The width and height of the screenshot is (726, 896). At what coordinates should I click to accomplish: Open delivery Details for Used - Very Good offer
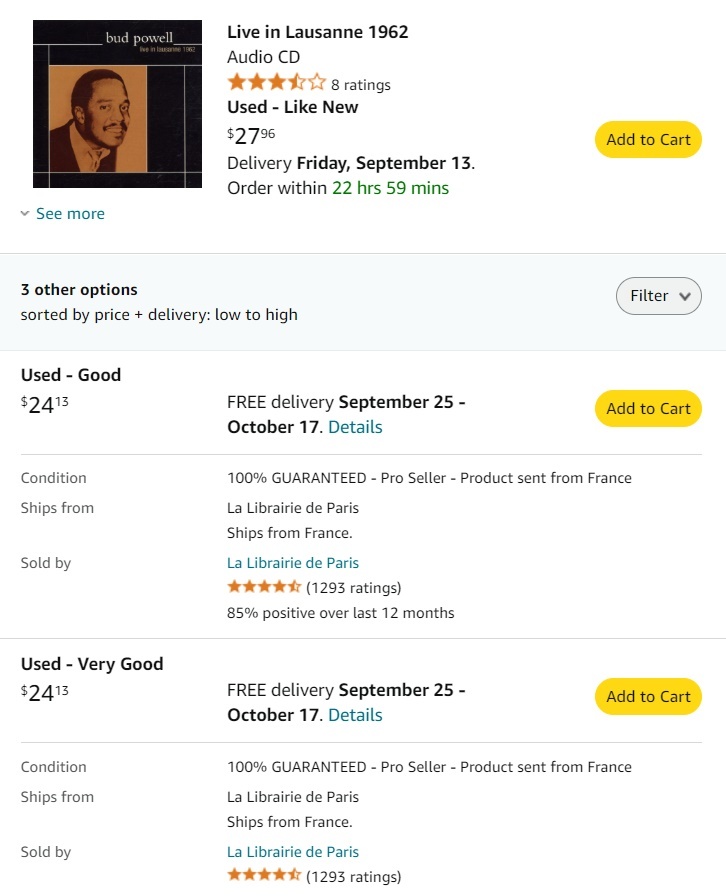[355, 715]
